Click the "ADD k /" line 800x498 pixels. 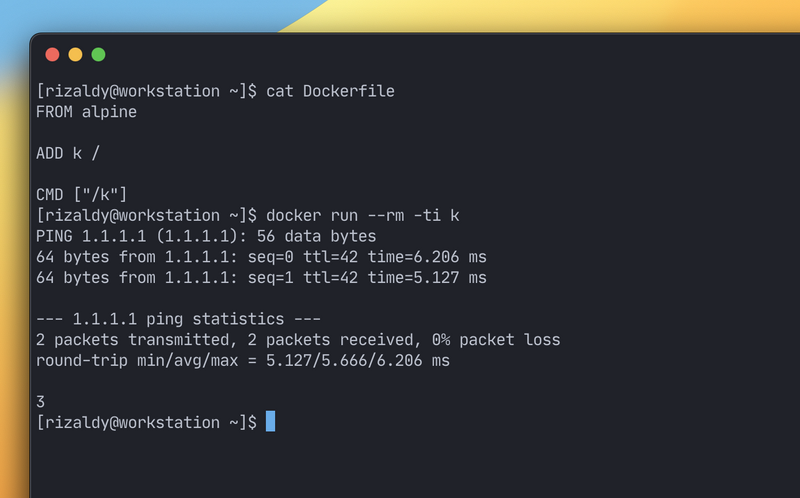tap(68, 153)
